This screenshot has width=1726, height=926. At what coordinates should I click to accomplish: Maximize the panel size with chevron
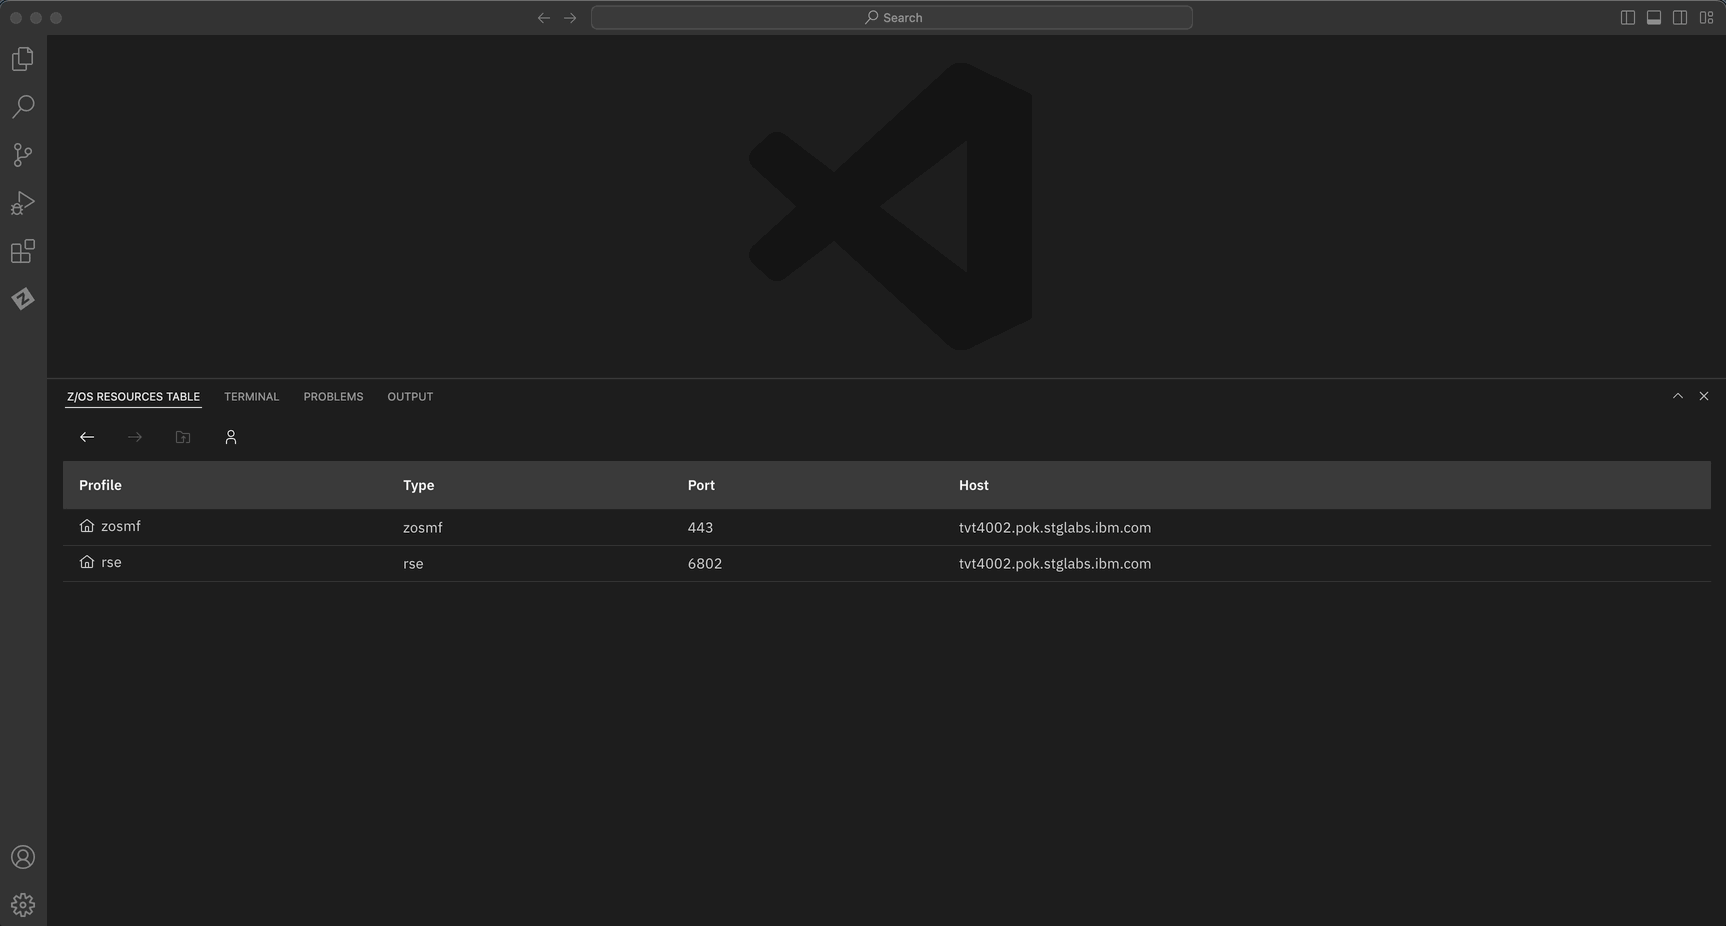click(x=1678, y=396)
